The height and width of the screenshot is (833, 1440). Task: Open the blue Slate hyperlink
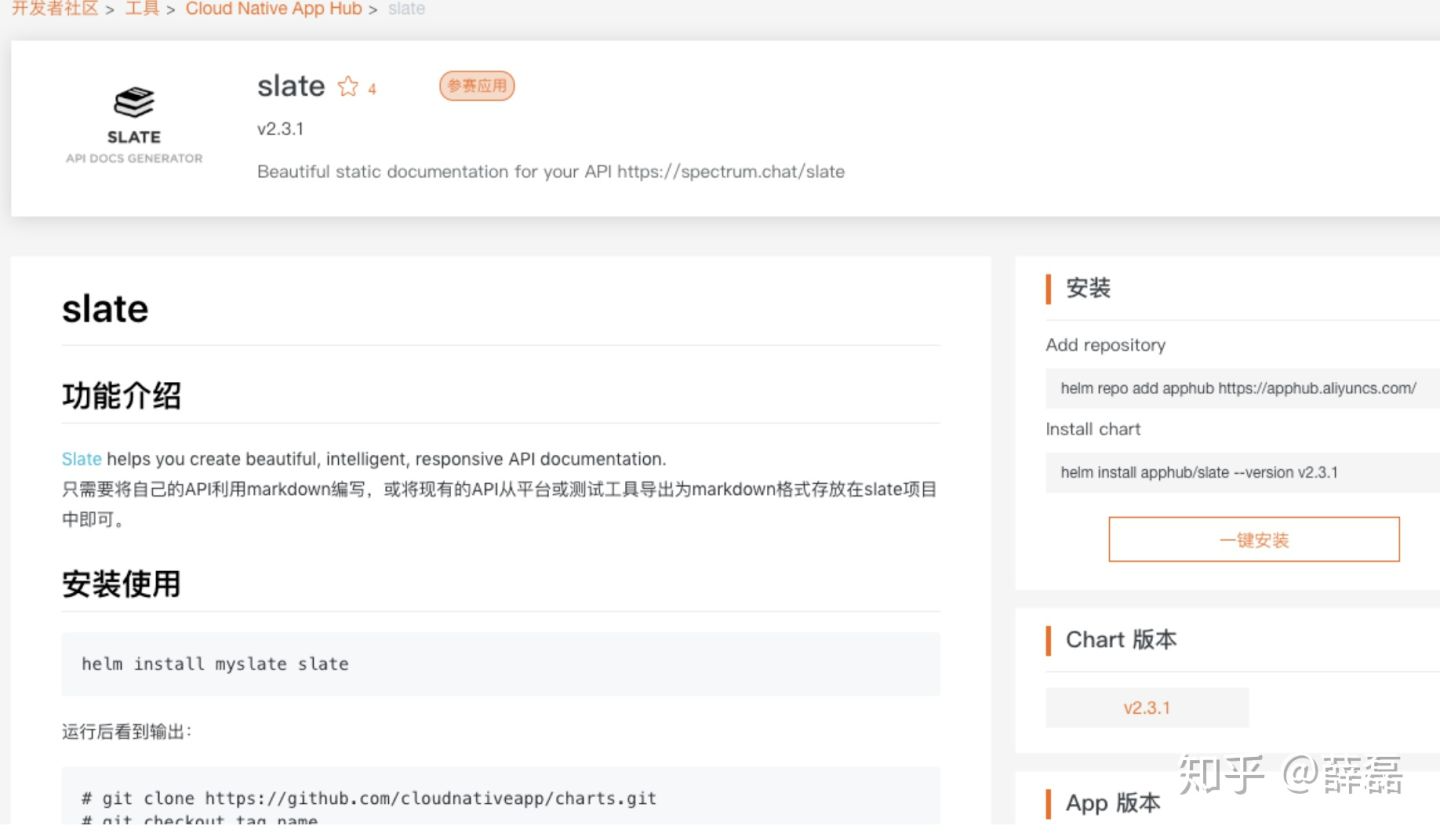82,459
